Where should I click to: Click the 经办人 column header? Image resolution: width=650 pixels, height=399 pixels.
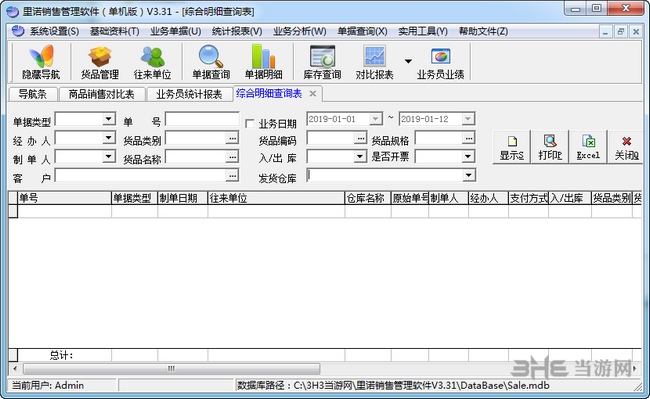click(488, 198)
